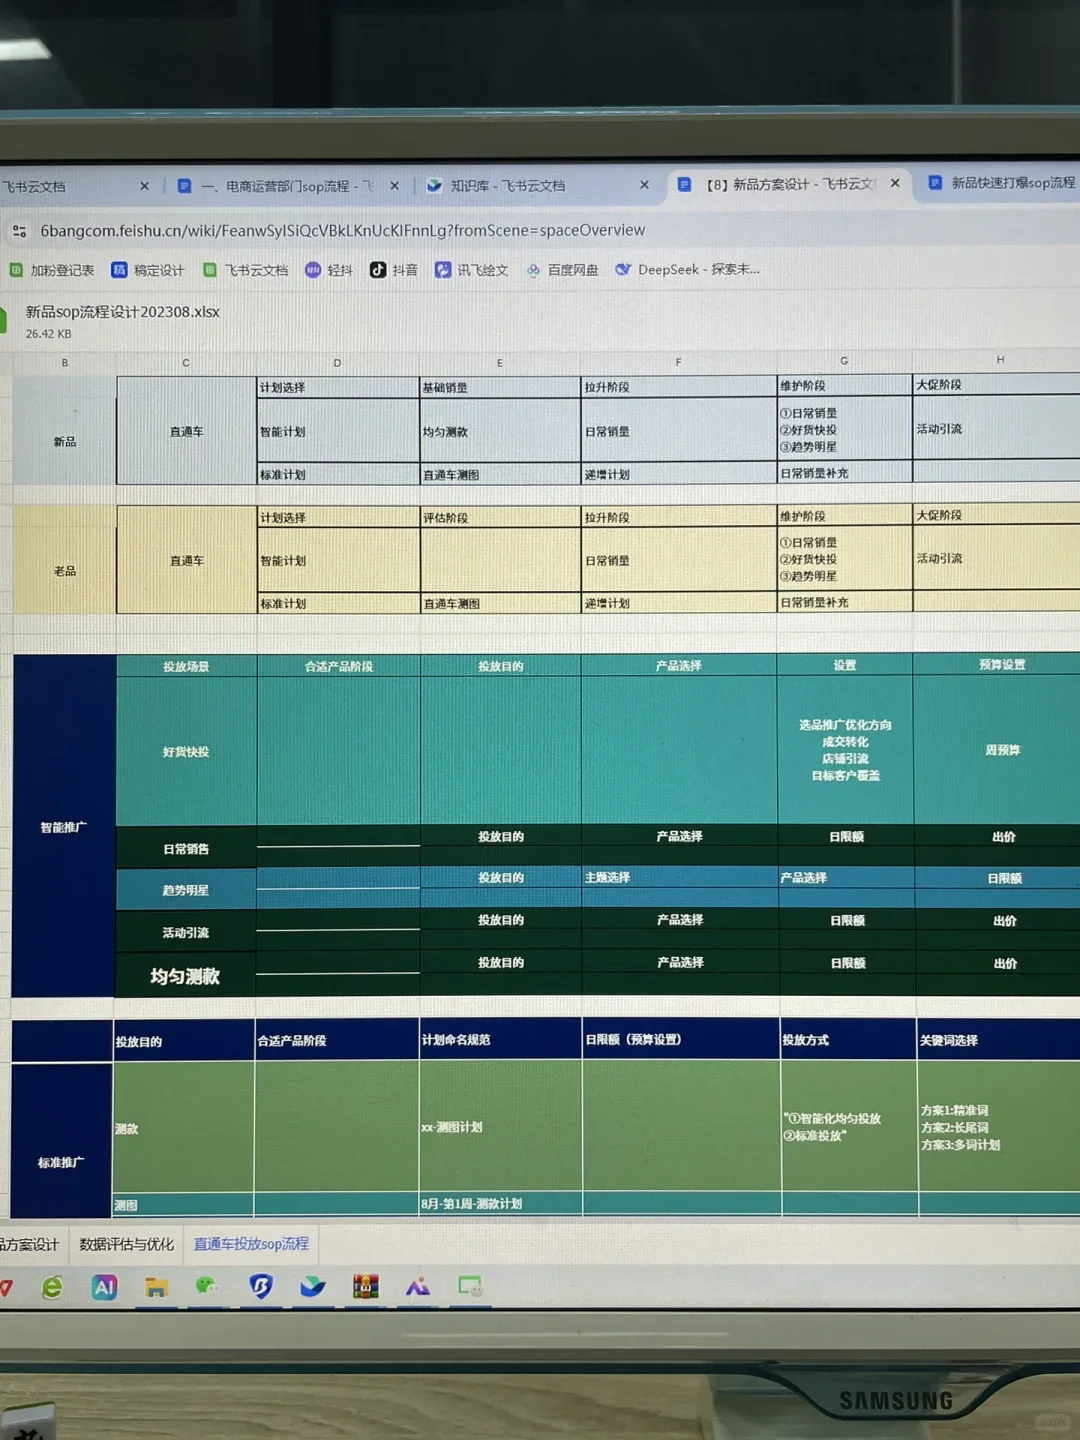This screenshot has height=1440, width=1080.
Task: Switch to the 新品快速打爆sop流程 browser tab
Action: [x=1000, y=183]
